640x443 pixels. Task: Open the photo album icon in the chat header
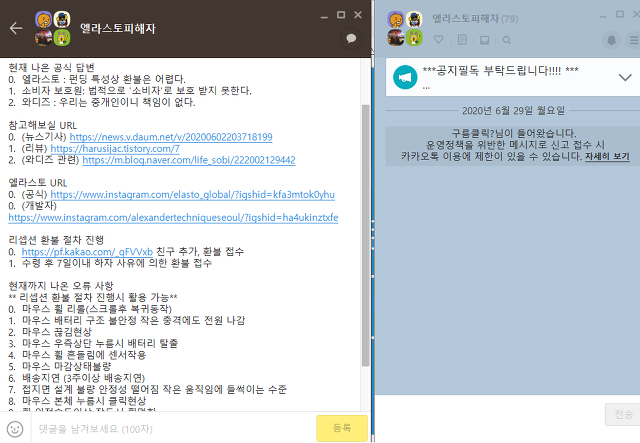click(484, 40)
